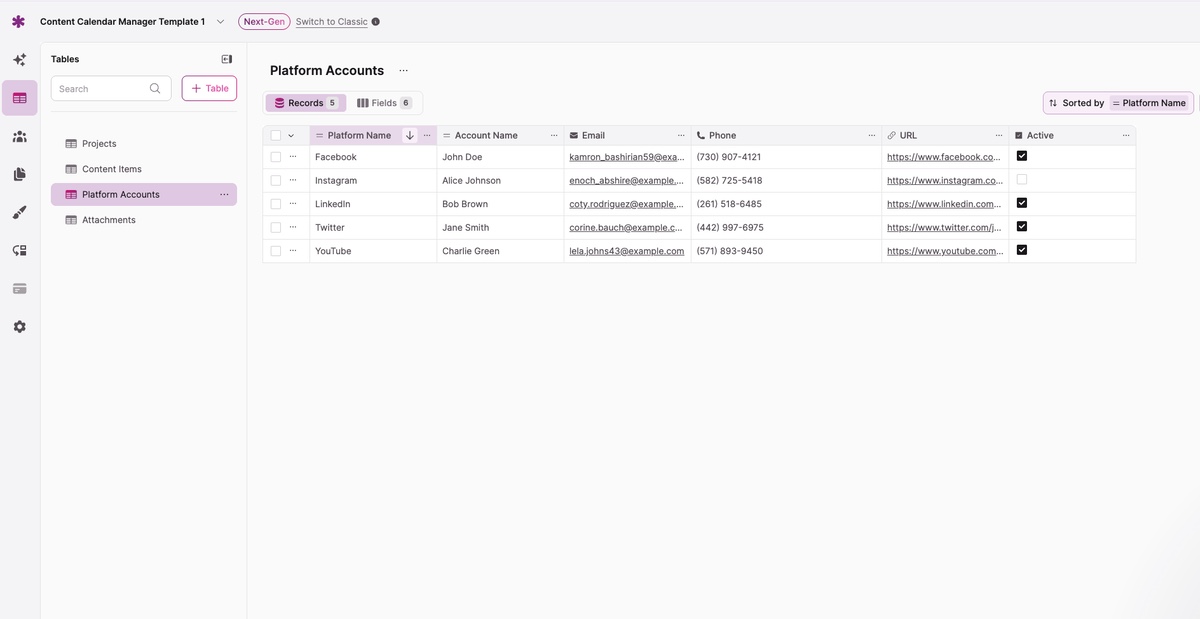This screenshot has height=619, width=1200.
Task: Click the Tables icon in left sidebar
Action: tap(19, 98)
